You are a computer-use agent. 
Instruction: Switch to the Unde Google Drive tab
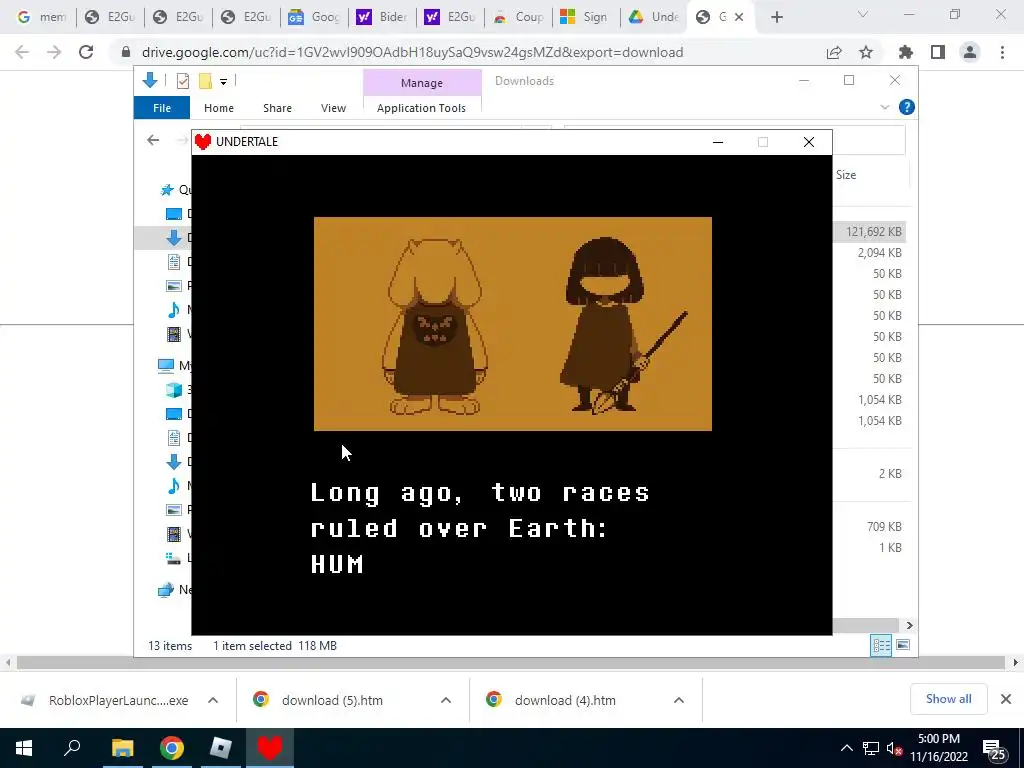pyautogui.click(x=654, y=17)
